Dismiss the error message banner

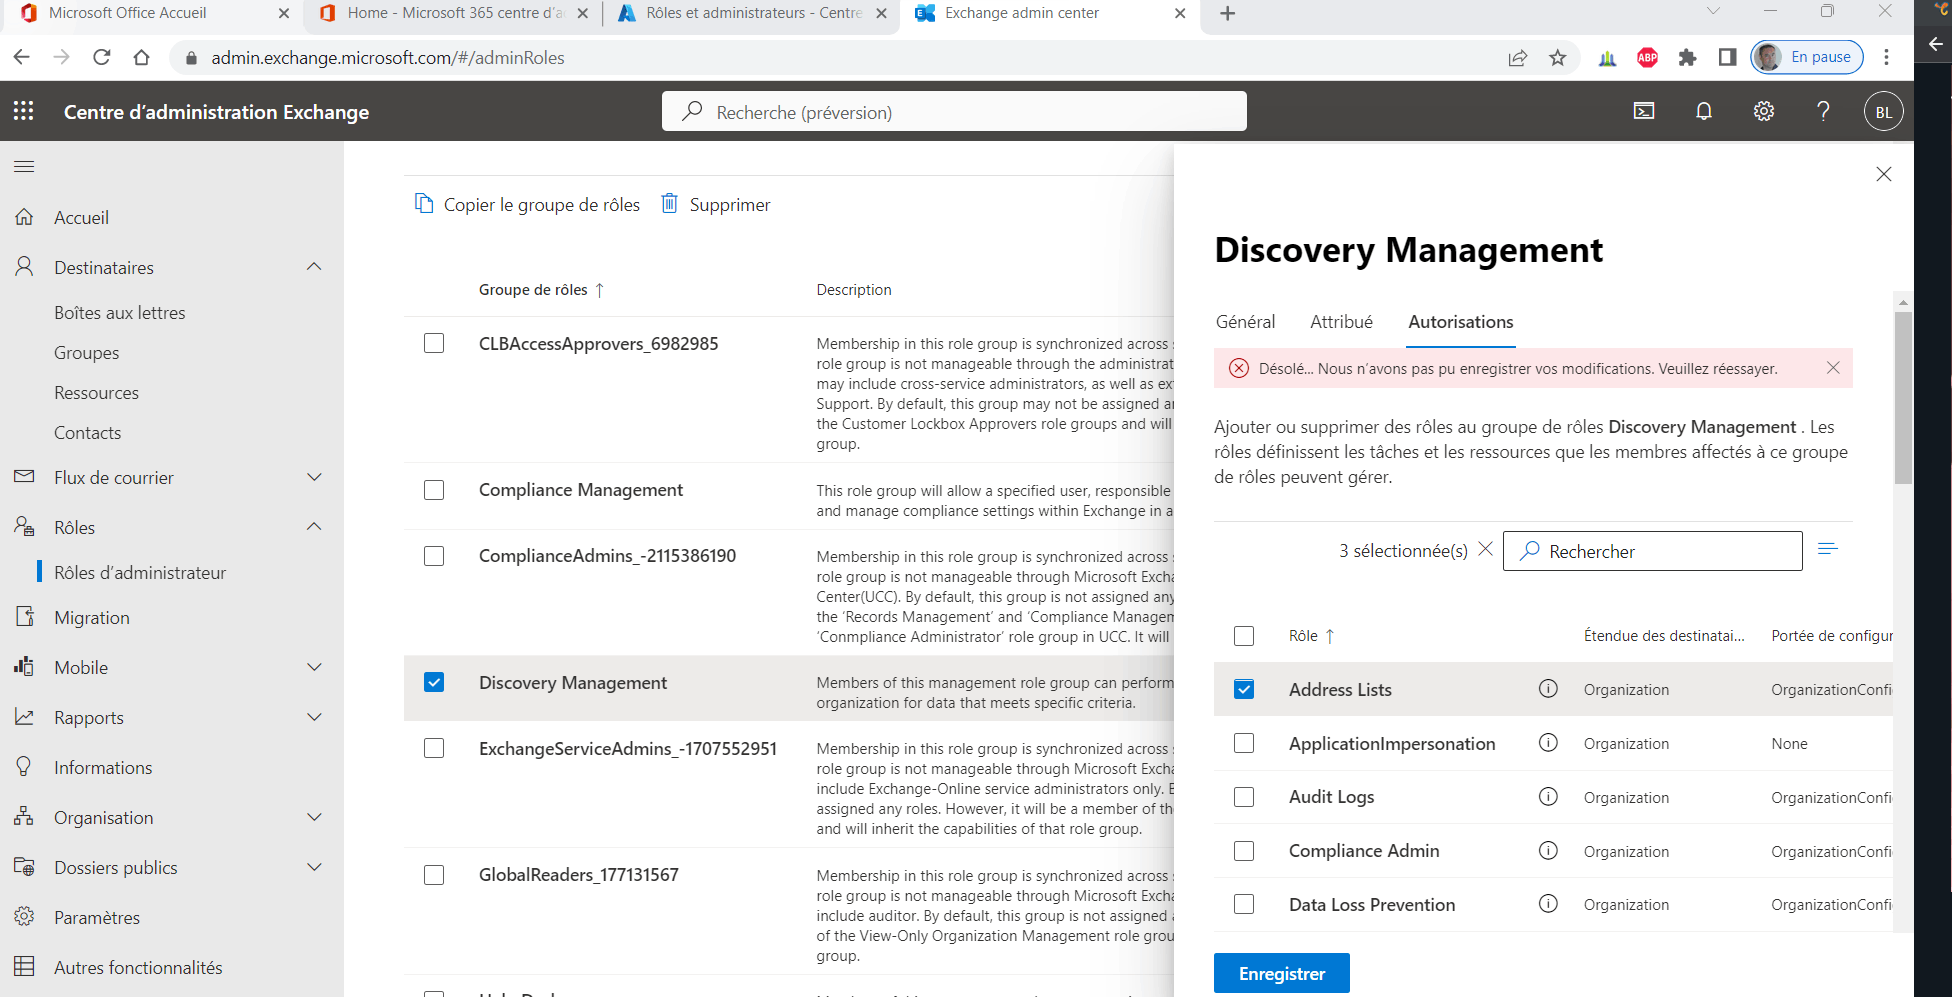pos(1833,368)
